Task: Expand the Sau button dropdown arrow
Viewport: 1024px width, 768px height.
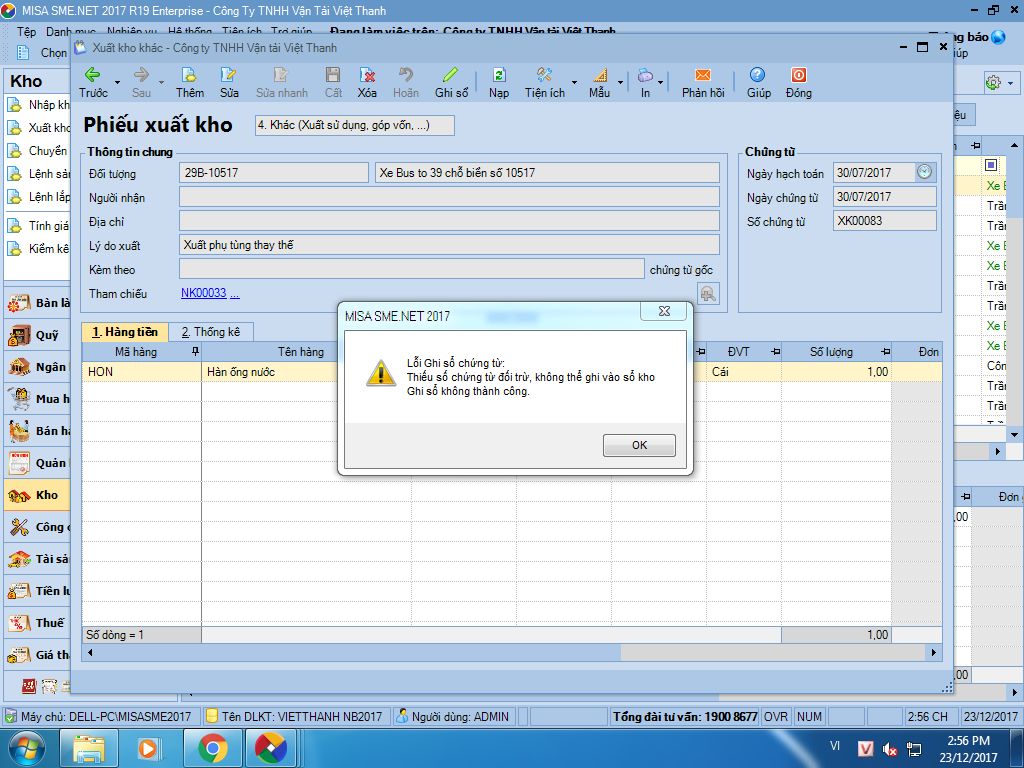Action: pos(161,82)
